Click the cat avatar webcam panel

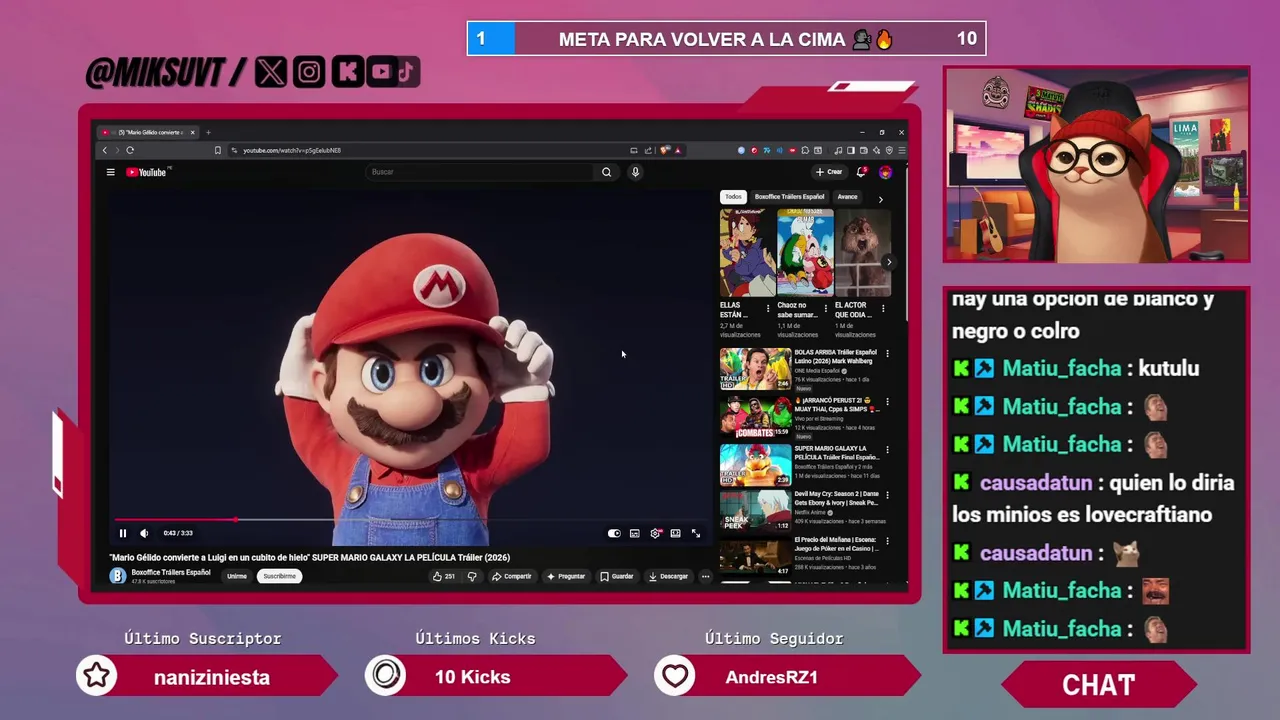pos(1097,164)
